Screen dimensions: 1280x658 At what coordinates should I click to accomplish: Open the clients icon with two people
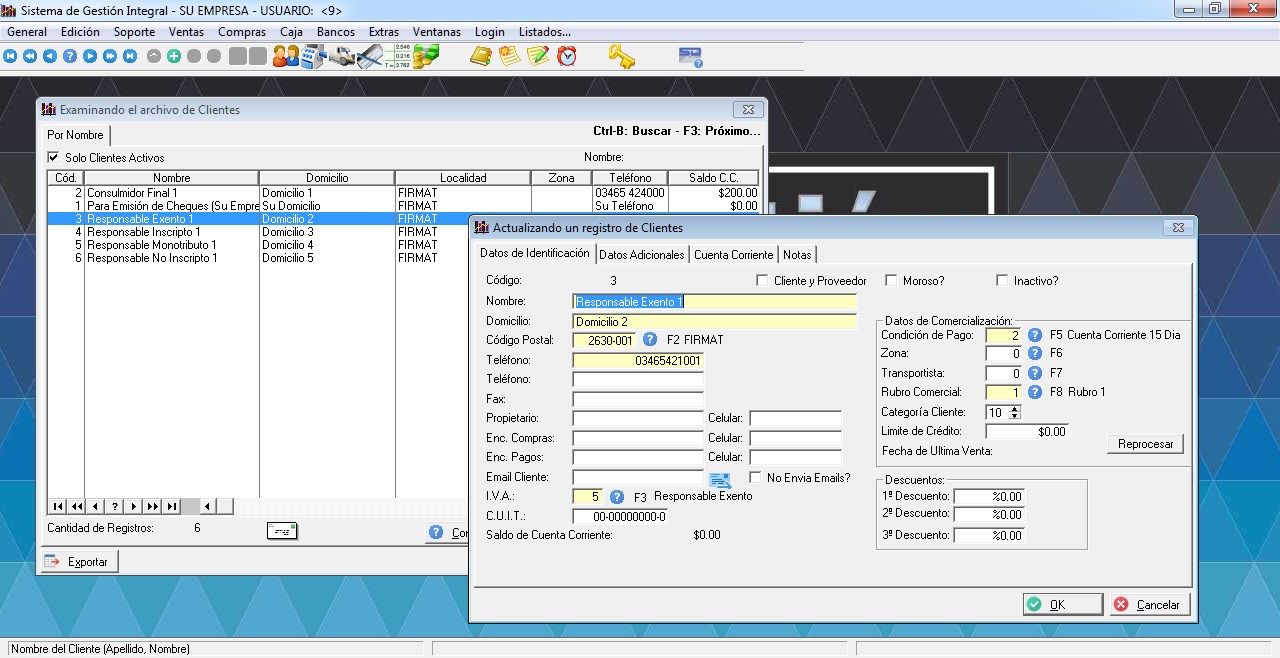click(x=286, y=56)
